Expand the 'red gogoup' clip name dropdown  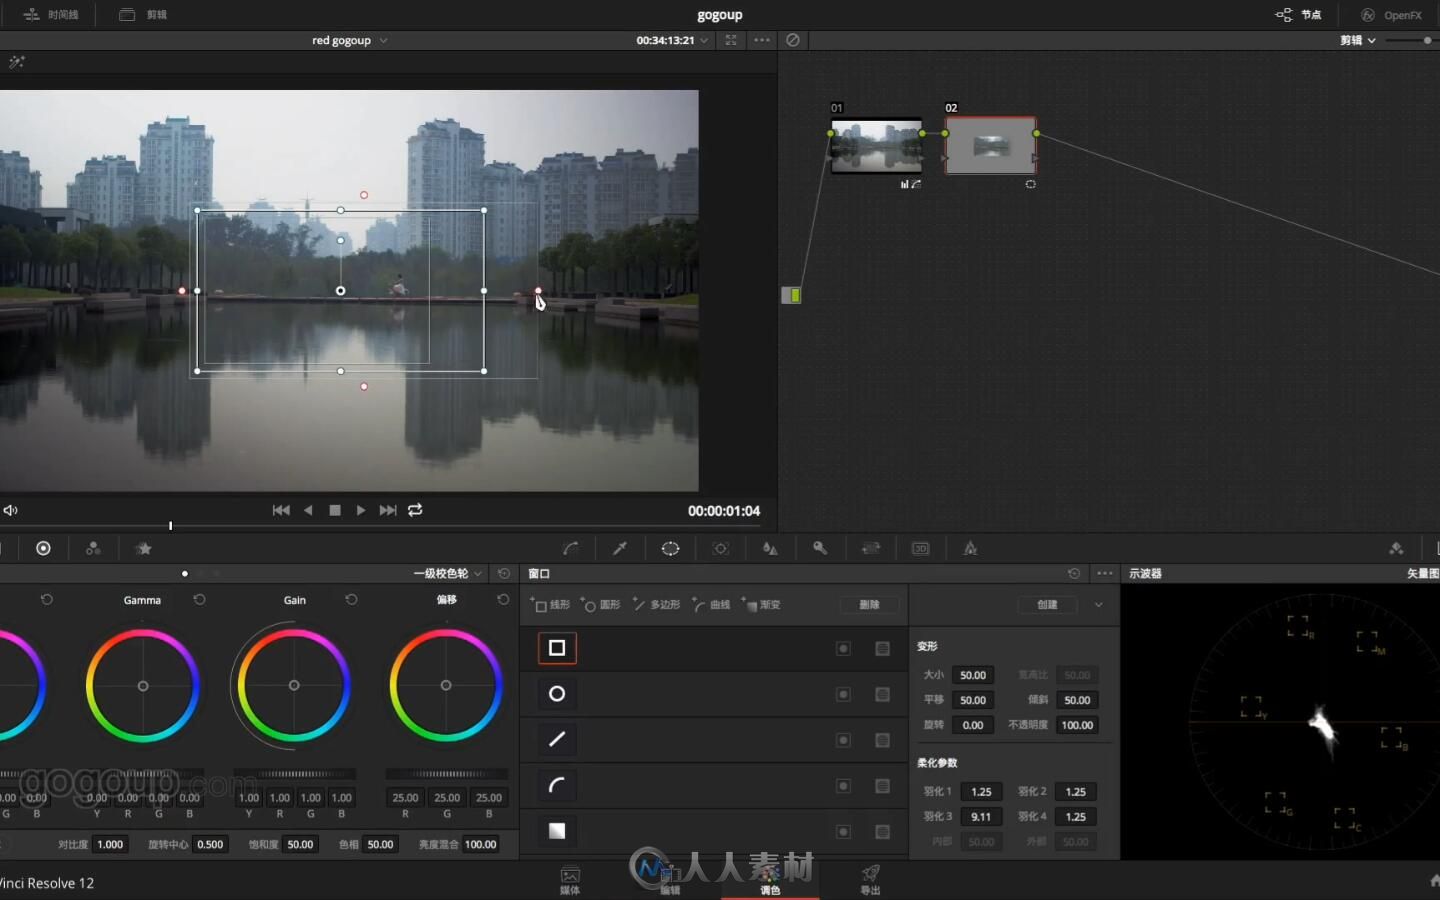(383, 41)
